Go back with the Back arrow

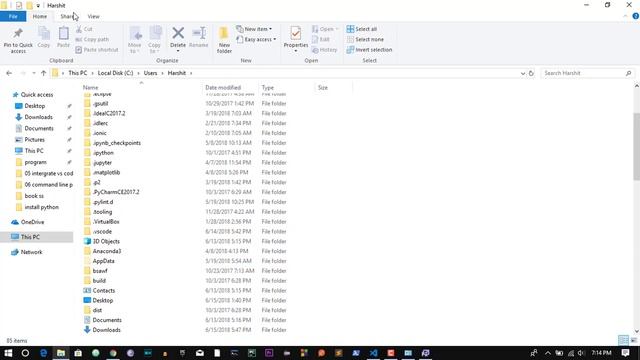(9, 73)
